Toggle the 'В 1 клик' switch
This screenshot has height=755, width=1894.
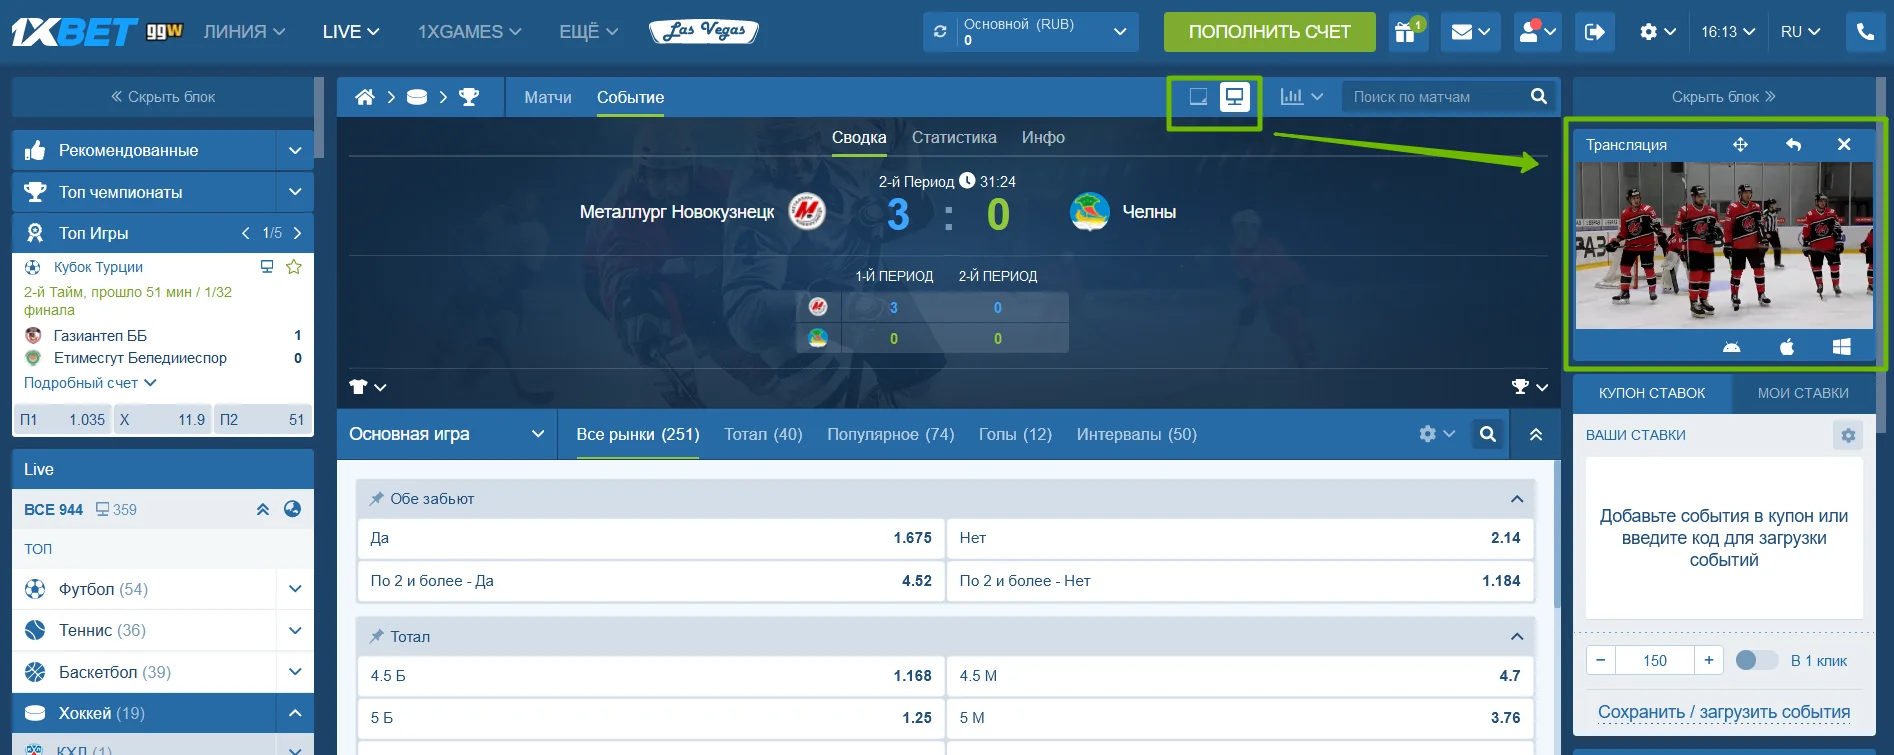point(1757,660)
